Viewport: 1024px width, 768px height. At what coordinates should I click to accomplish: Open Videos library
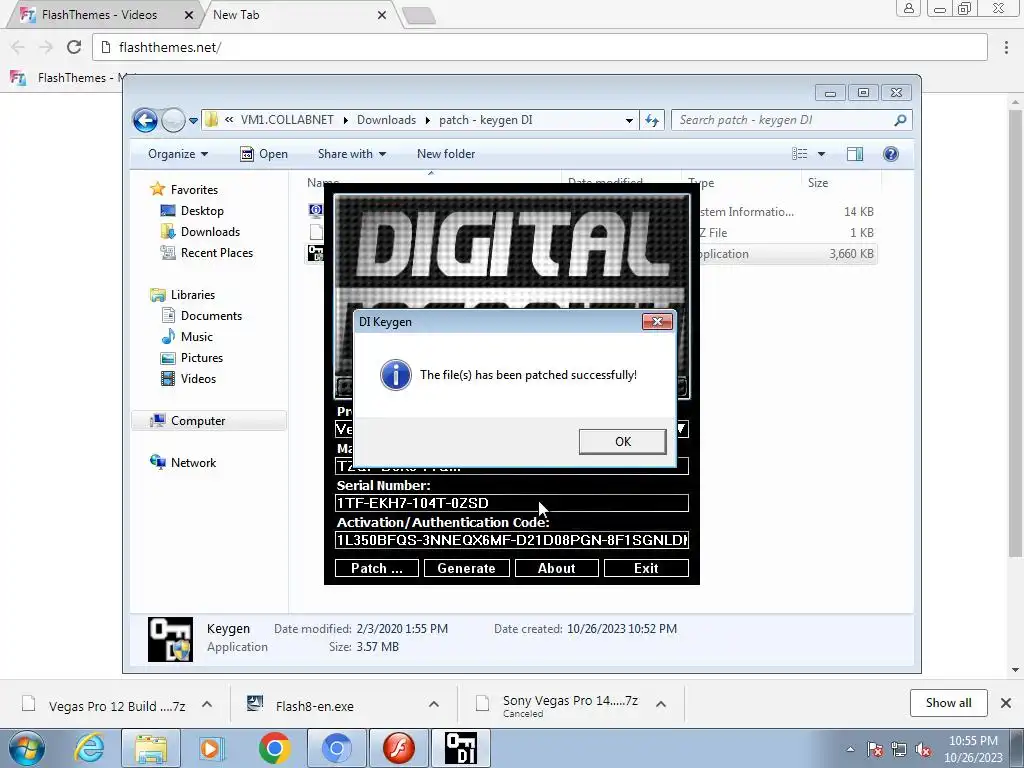tap(198, 379)
